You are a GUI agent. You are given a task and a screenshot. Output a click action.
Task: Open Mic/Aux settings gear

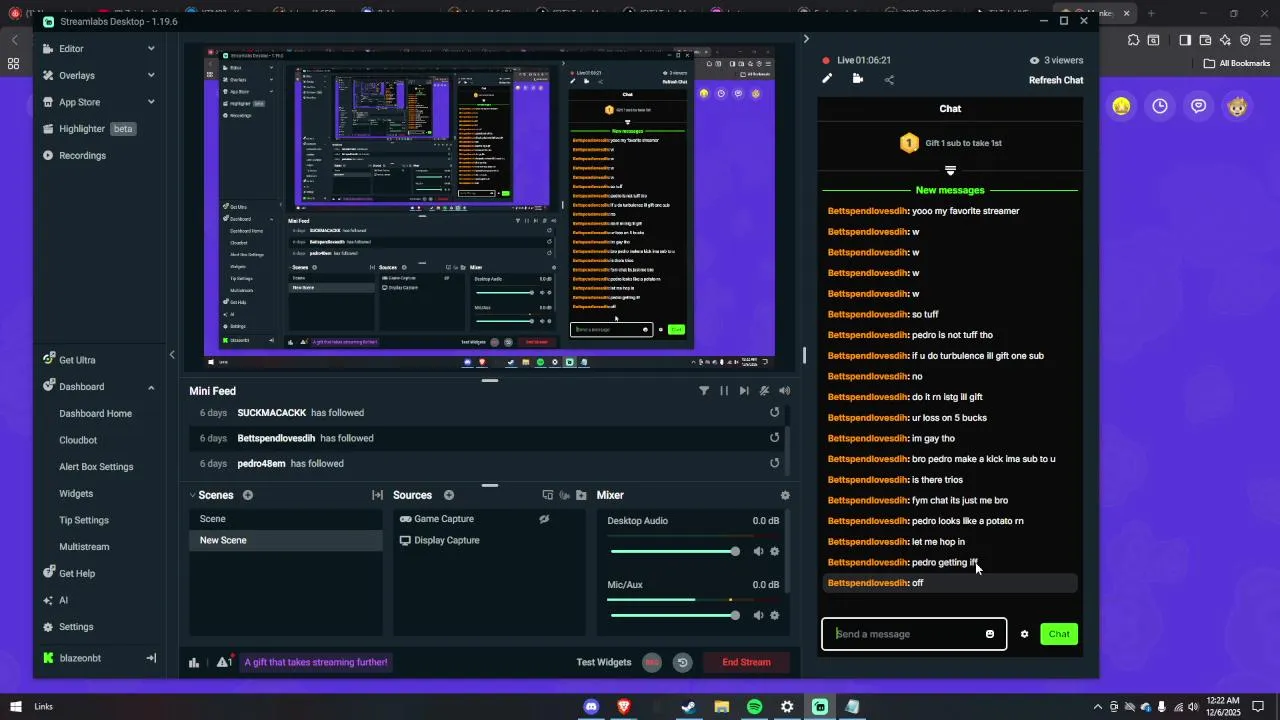[774, 615]
